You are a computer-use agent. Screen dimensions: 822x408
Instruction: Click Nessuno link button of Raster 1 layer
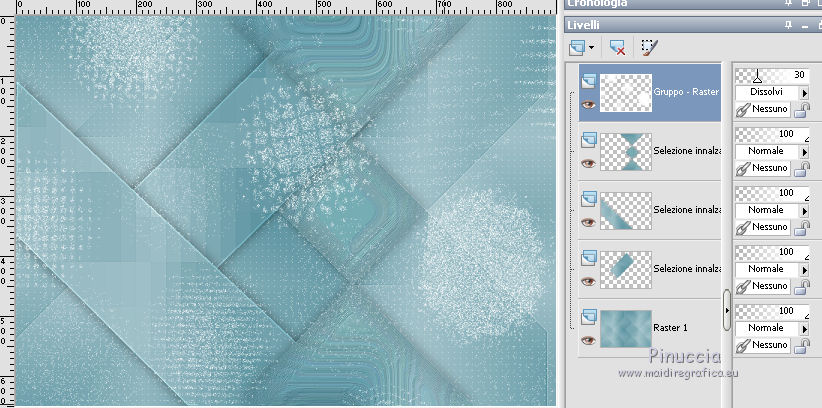pyautogui.click(x=764, y=345)
